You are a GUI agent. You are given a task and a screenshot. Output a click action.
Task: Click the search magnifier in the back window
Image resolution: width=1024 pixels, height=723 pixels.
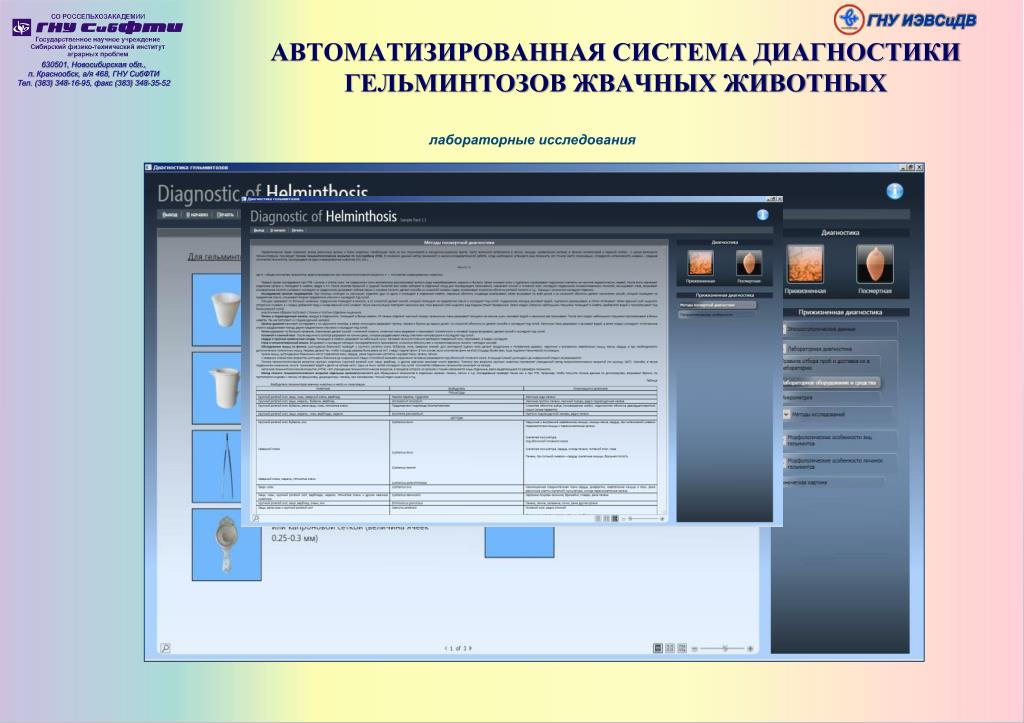[165, 648]
